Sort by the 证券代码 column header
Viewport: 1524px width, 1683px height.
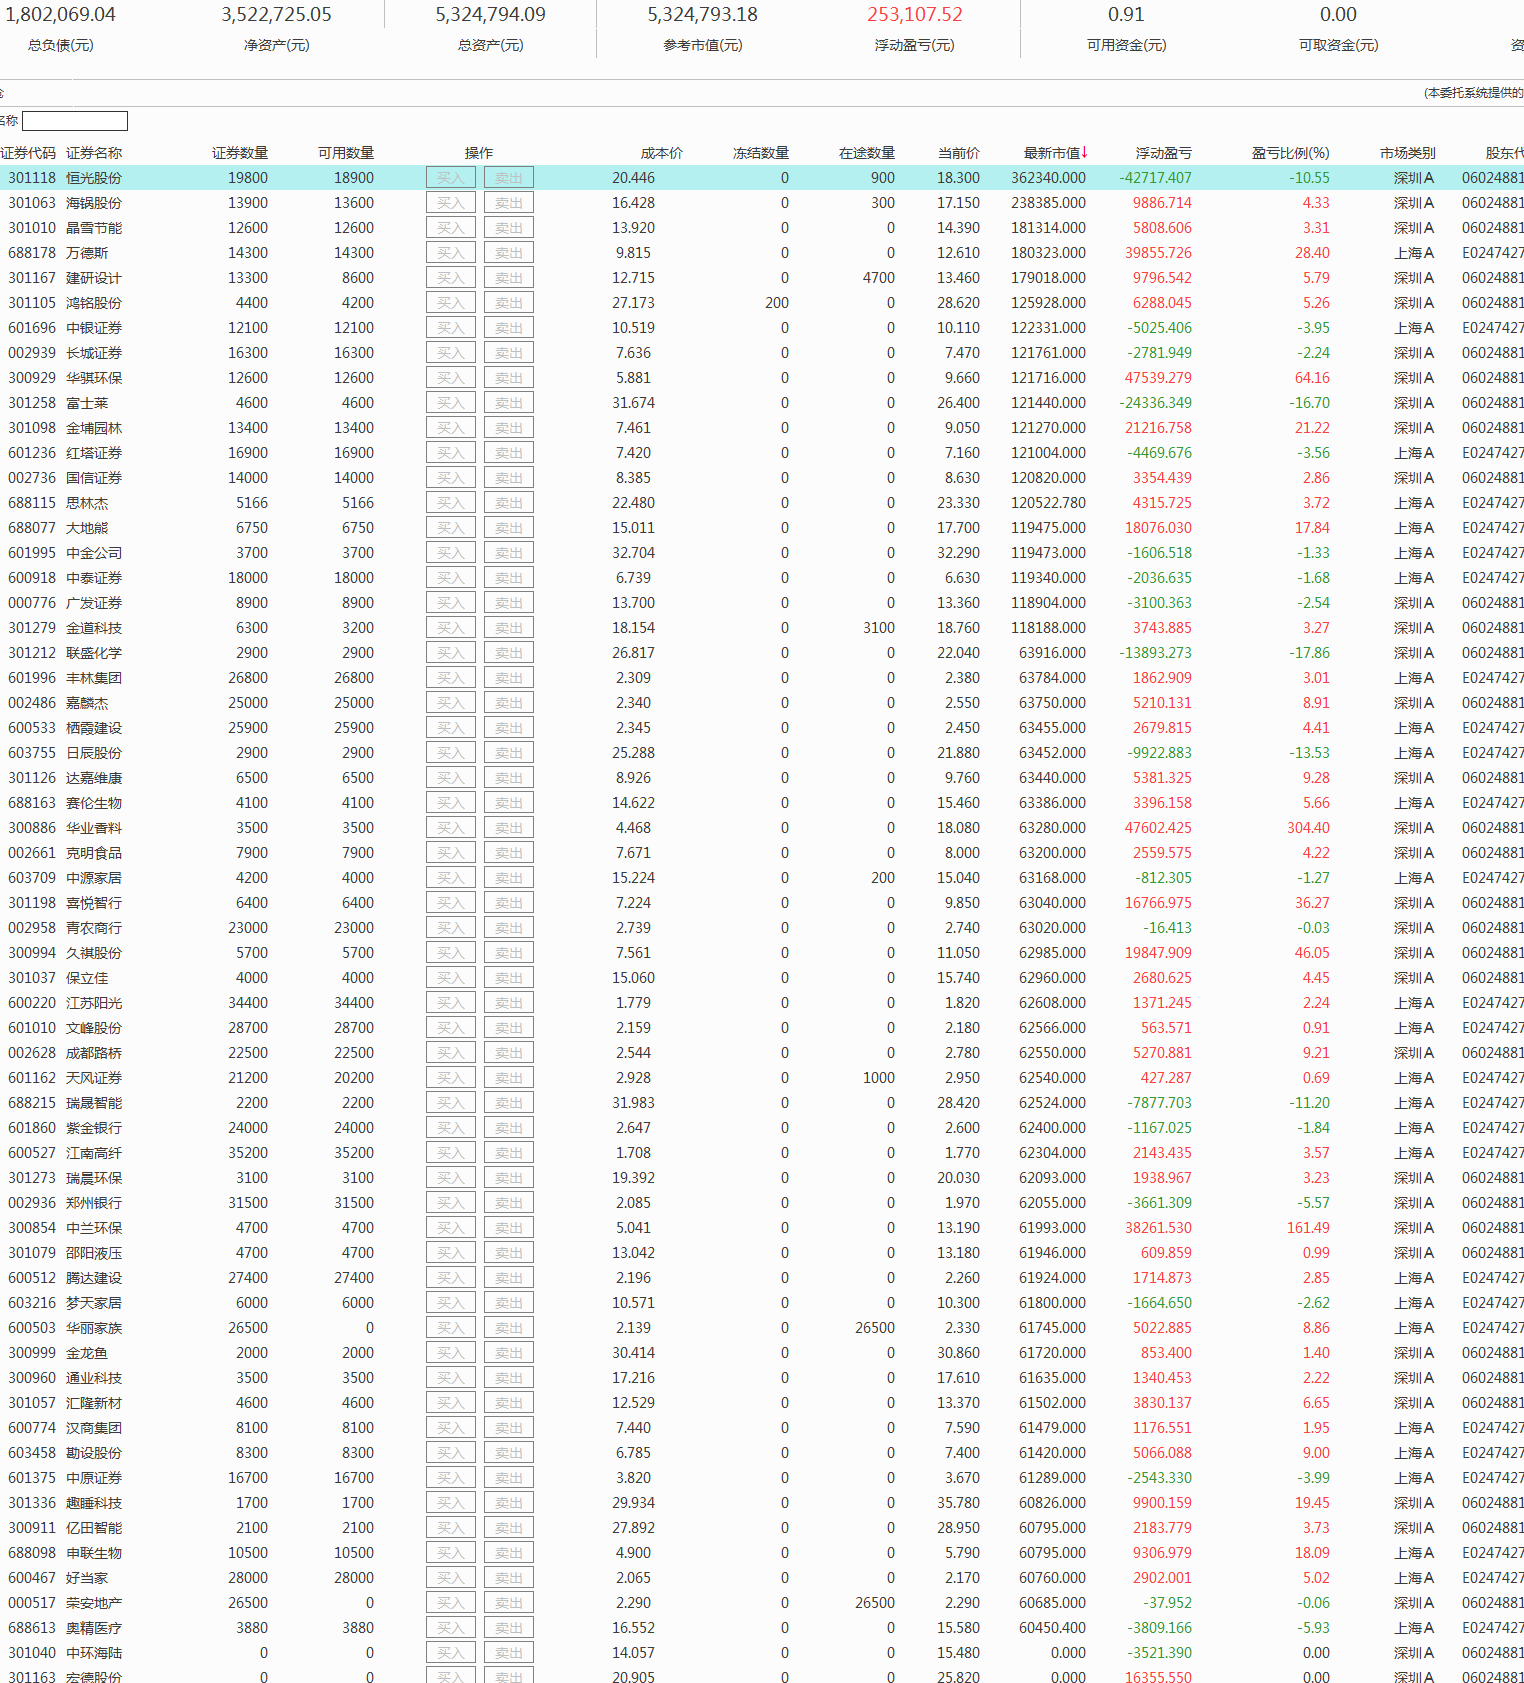pyautogui.click(x=28, y=153)
